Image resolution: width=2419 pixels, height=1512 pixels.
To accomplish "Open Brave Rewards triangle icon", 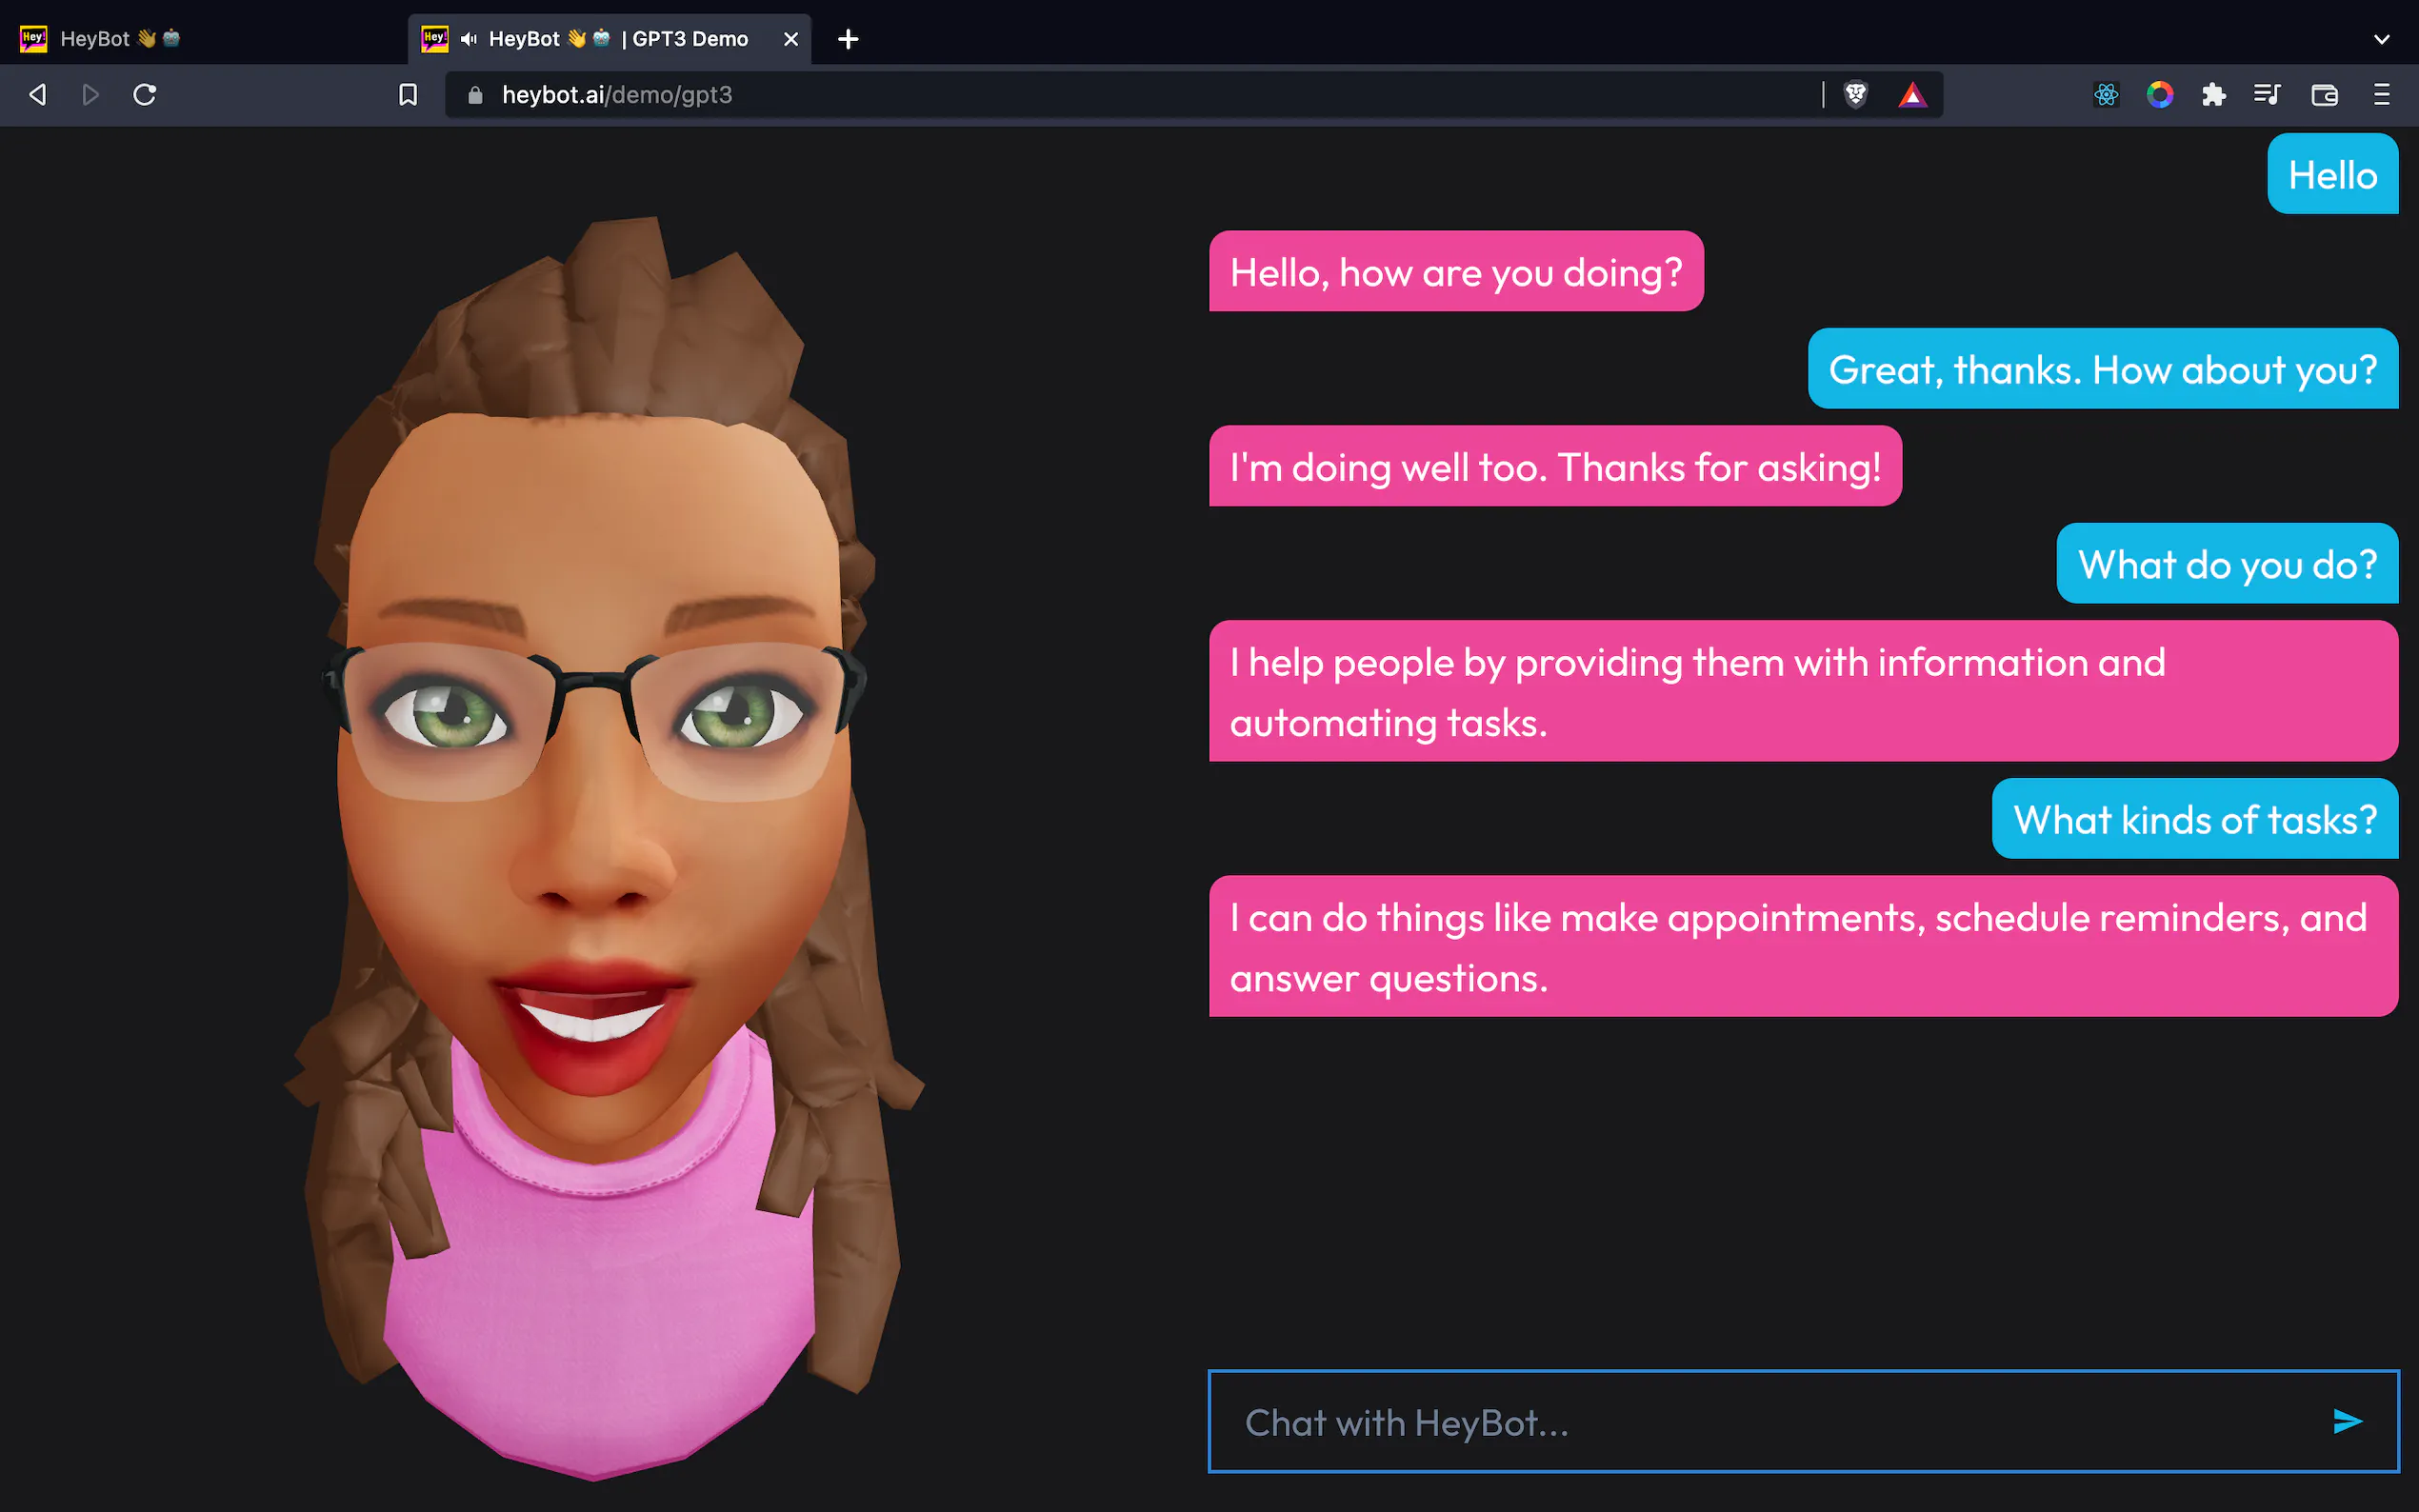I will (x=1912, y=95).
